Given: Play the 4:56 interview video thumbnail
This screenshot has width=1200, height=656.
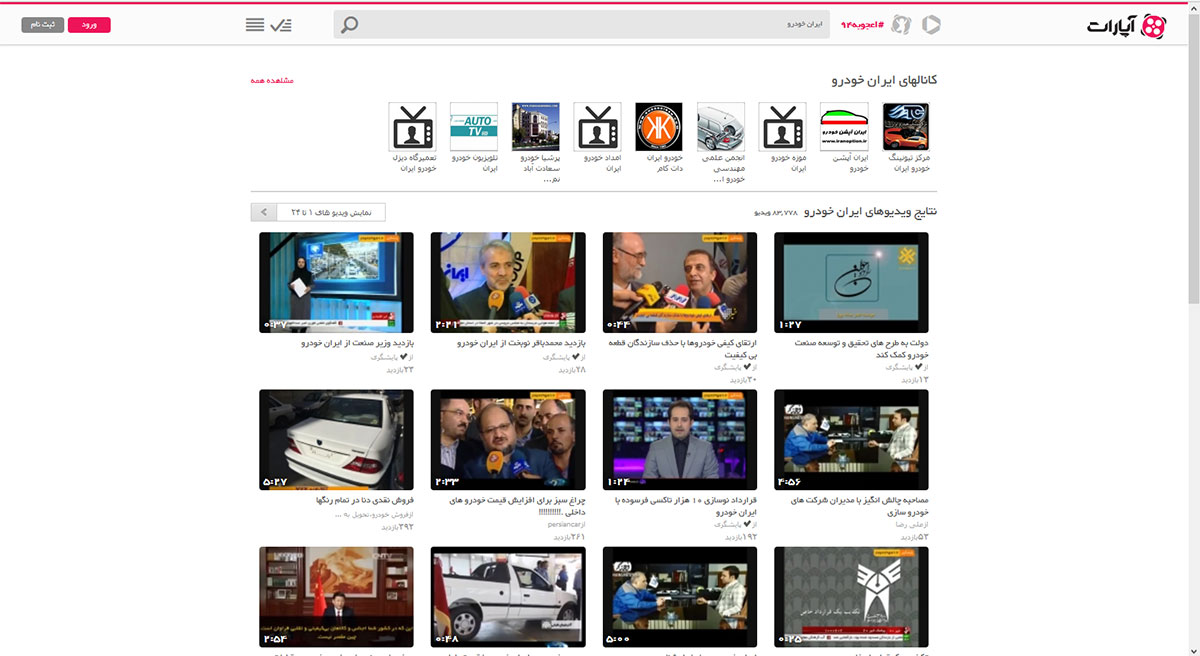Looking at the screenshot, I should point(851,439).
